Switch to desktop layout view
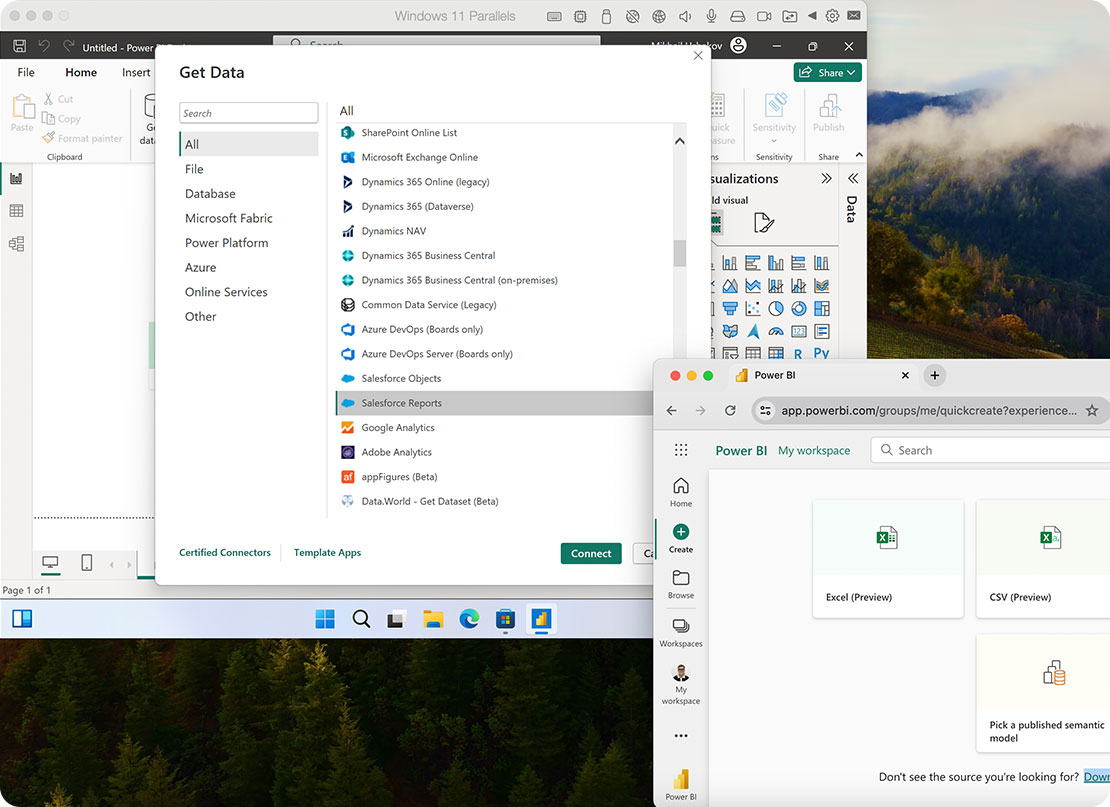This screenshot has width=1110, height=807. point(50,564)
